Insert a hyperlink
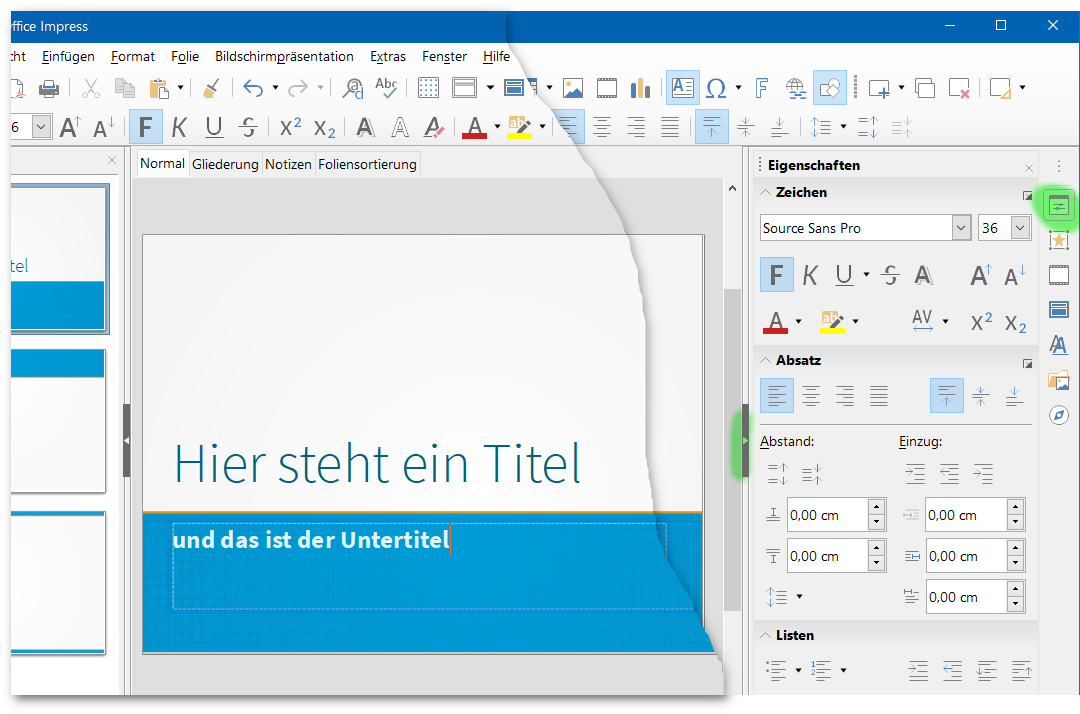Viewport: 1080px width, 714px height. click(x=796, y=88)
